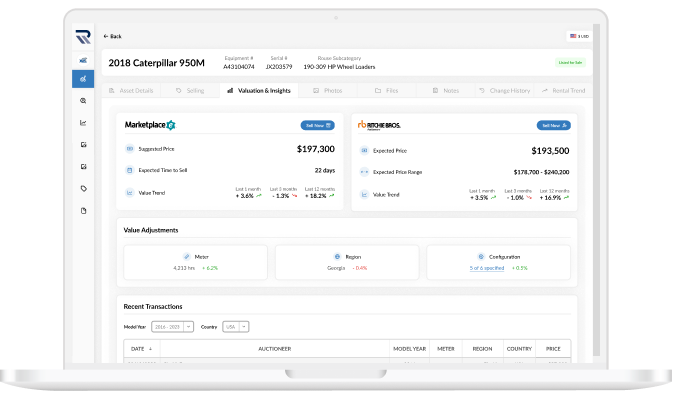Click the COUNTRY column header
Screen dimensions: 677x399
coord(519,349)
